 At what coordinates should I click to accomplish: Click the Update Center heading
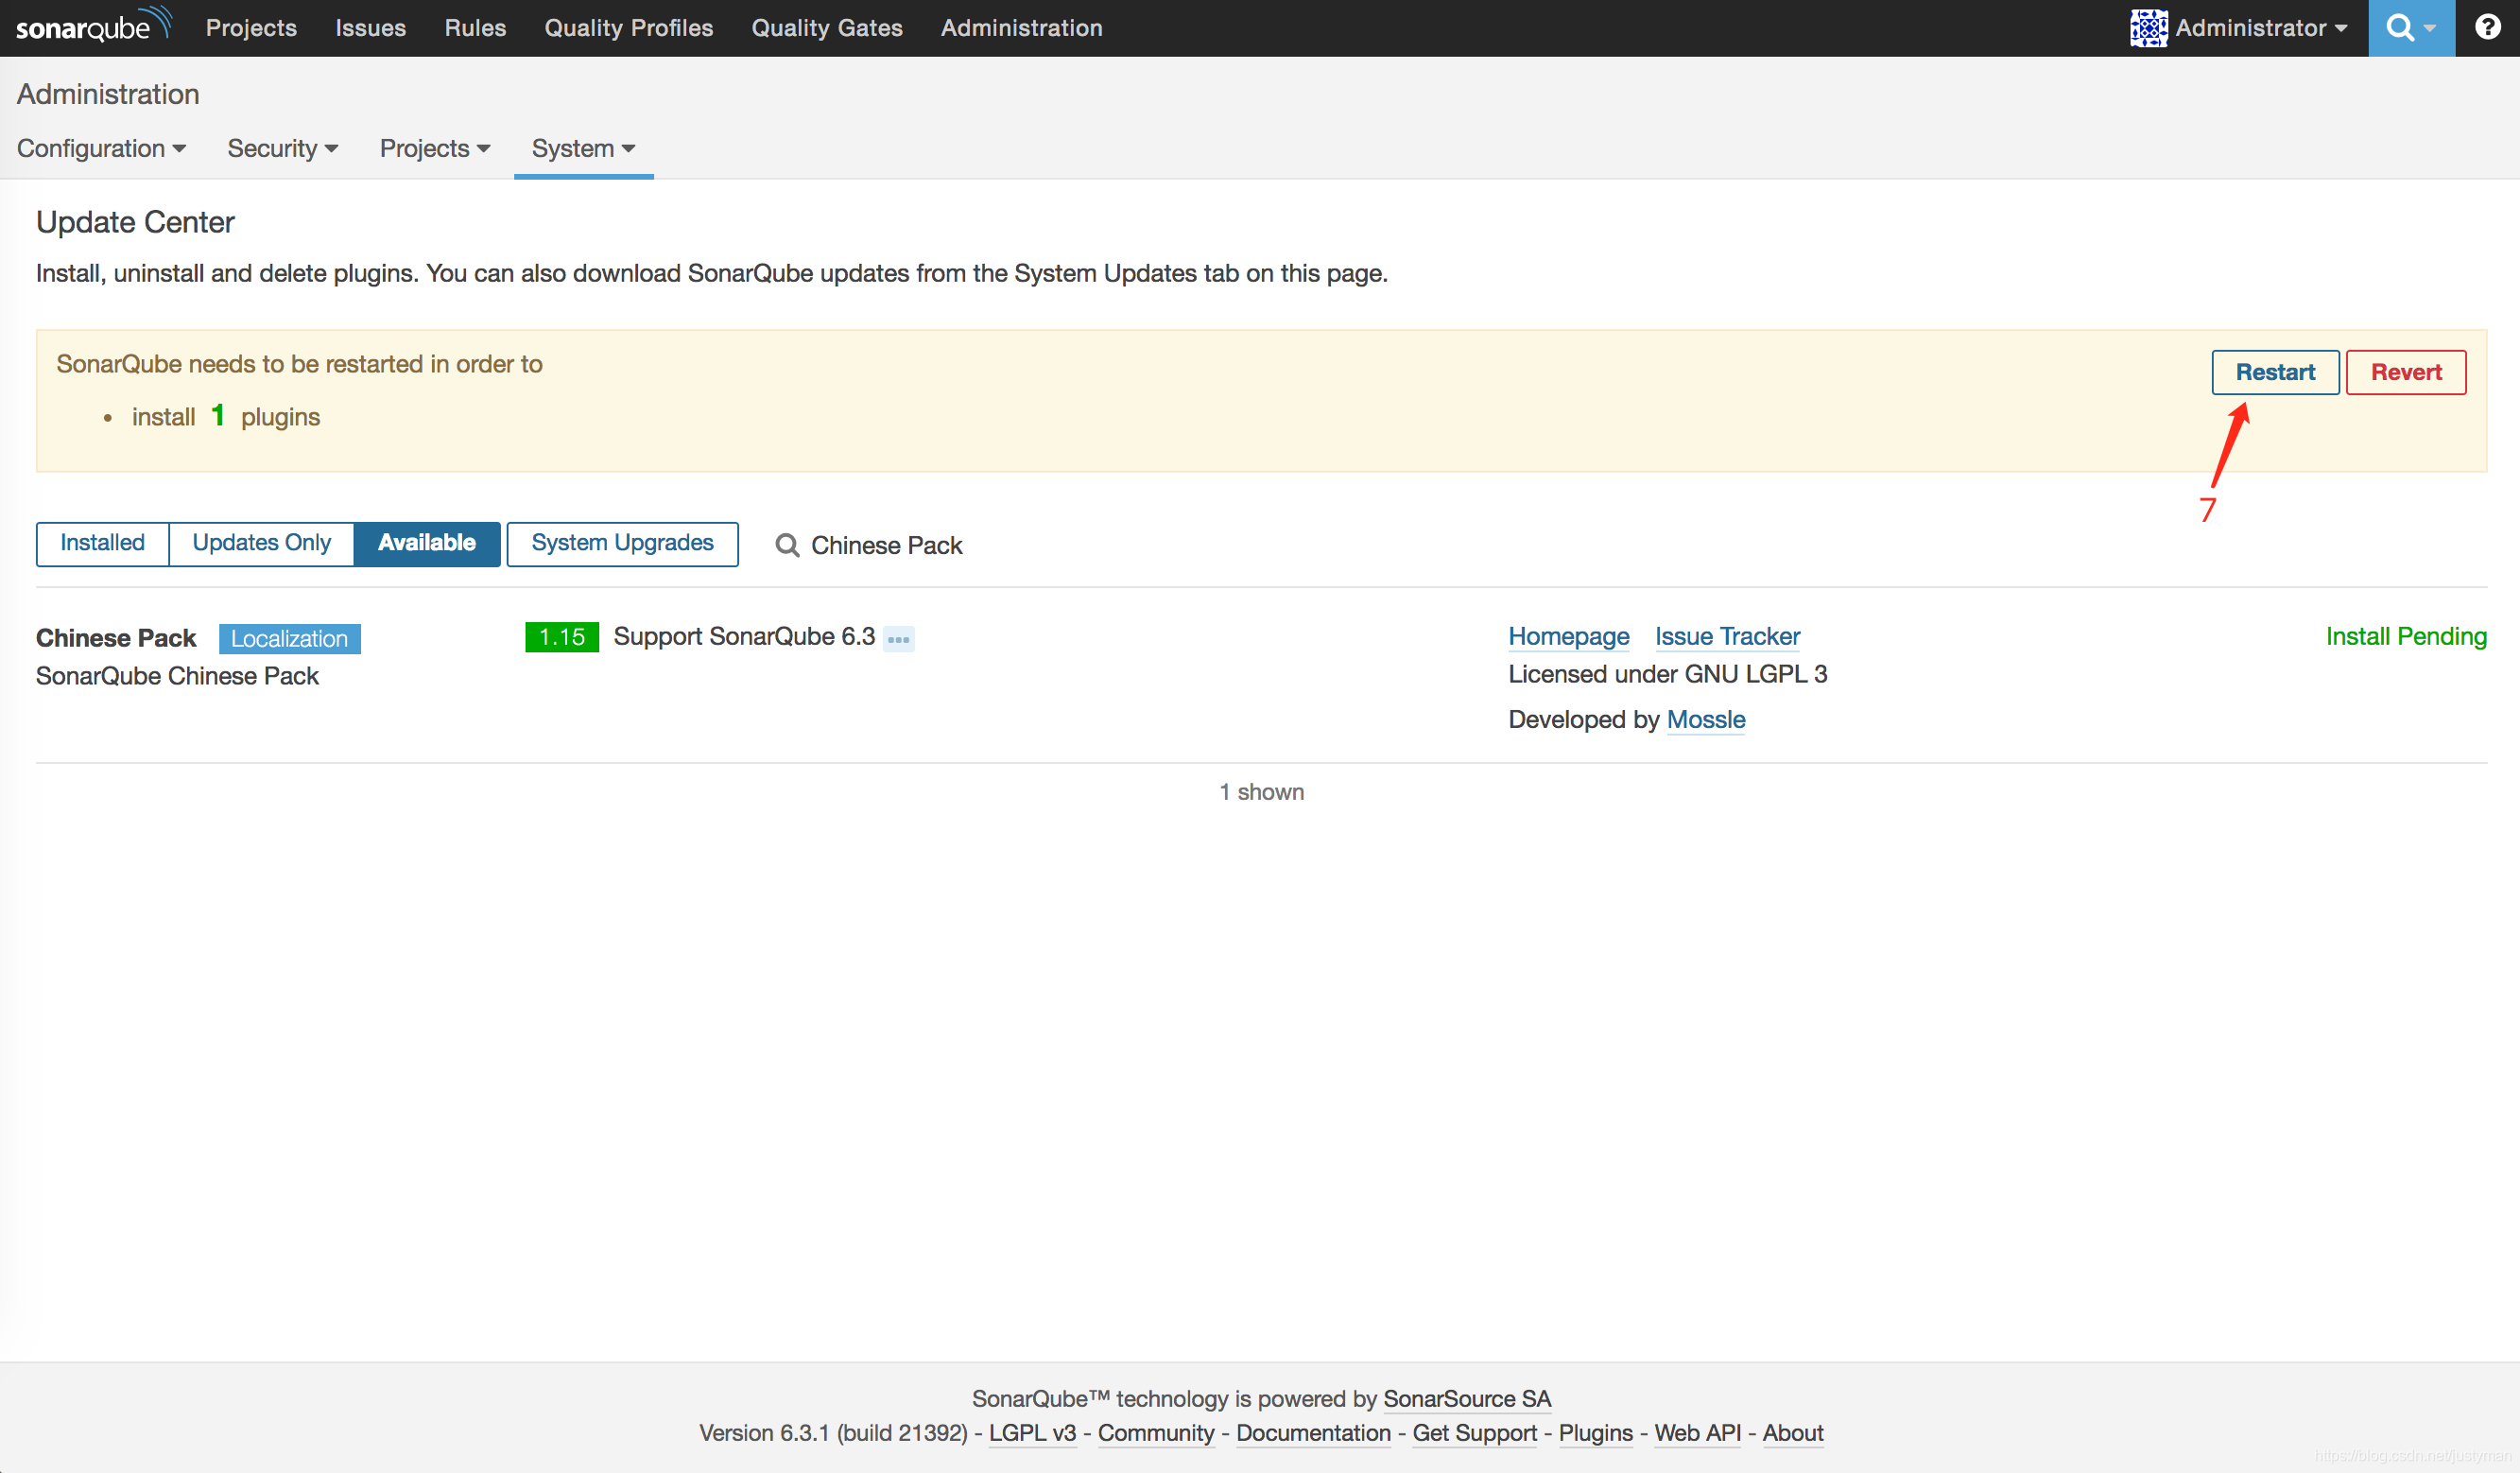pyautogui.click(x=135, y=222)
